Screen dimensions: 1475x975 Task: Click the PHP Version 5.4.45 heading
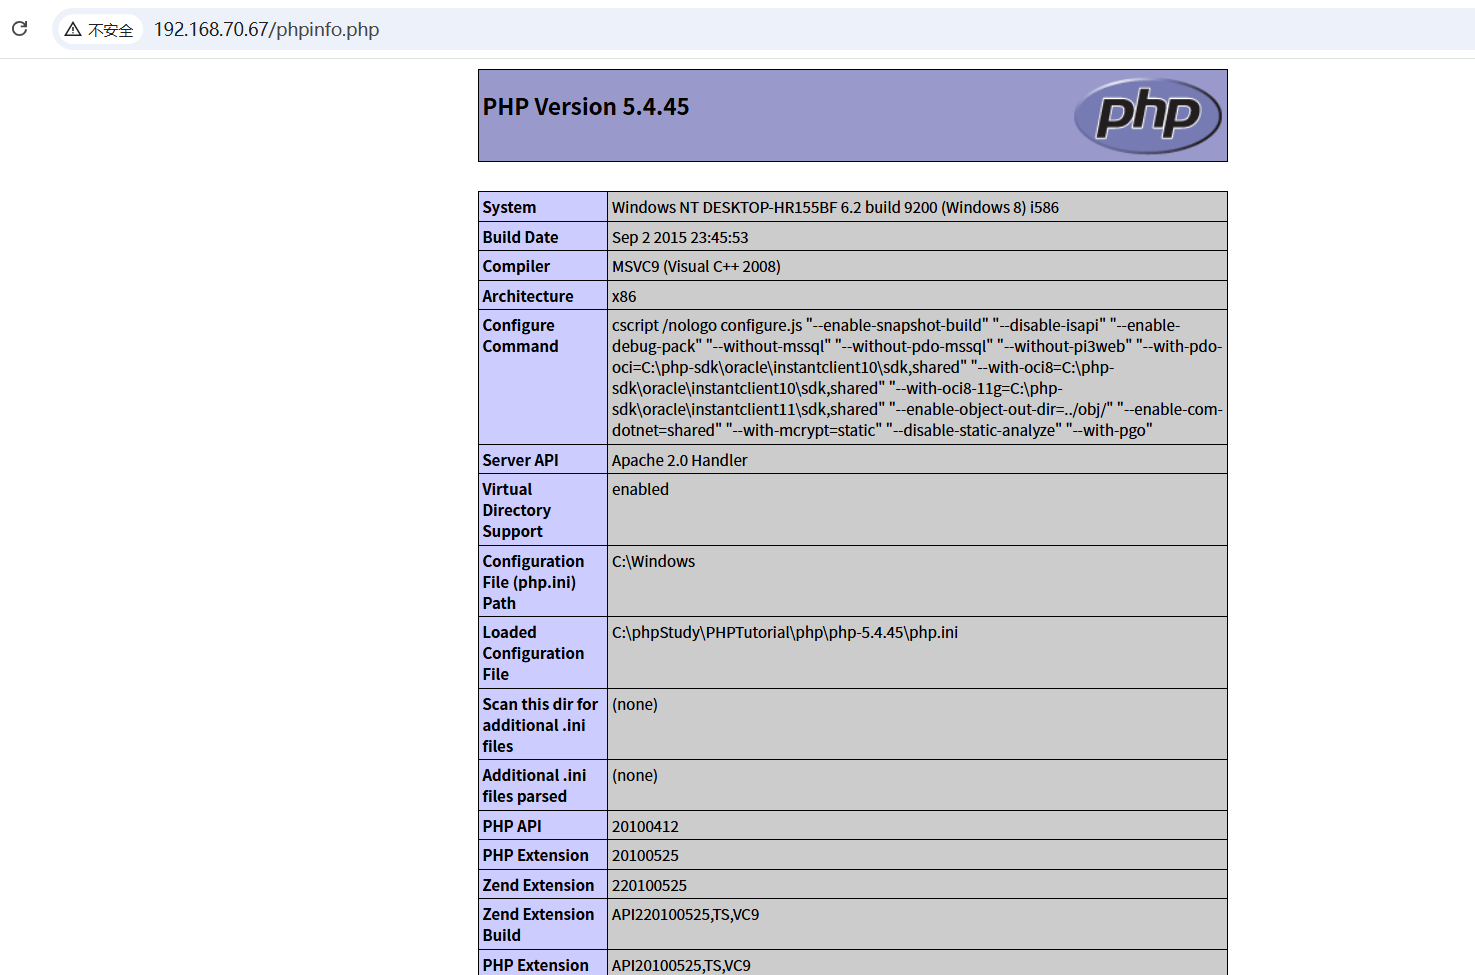click(586, 107)
